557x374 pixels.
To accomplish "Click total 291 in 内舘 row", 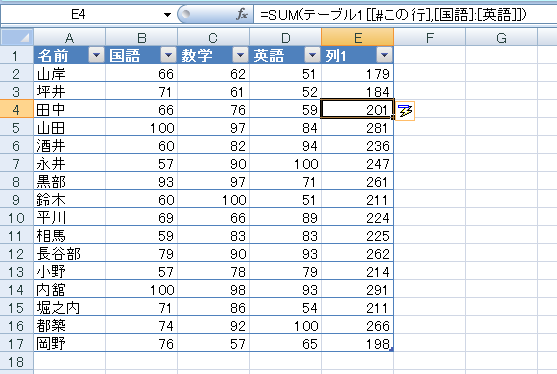I will click(357, 289).
